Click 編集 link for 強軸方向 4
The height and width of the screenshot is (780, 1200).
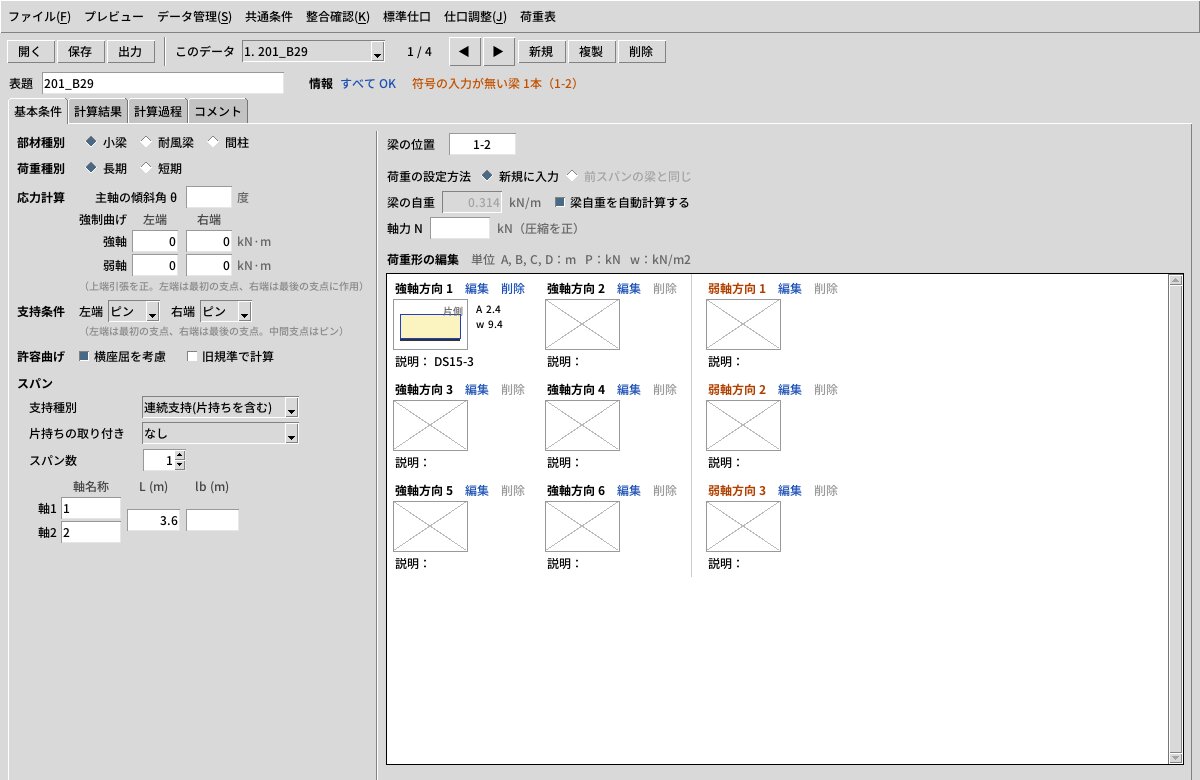(629, 389)
